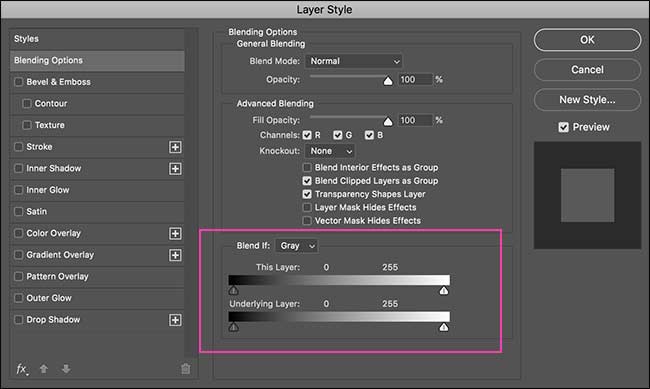The height and width of the screenshot is (389, 650).
Task: Expand the Knockout None dropdown
Action: pyautogui.click(x=330, y=151)
